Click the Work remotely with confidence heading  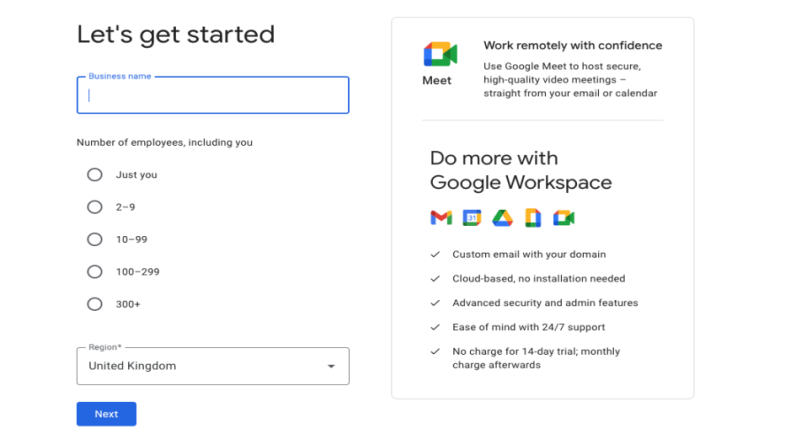(573, 46)
